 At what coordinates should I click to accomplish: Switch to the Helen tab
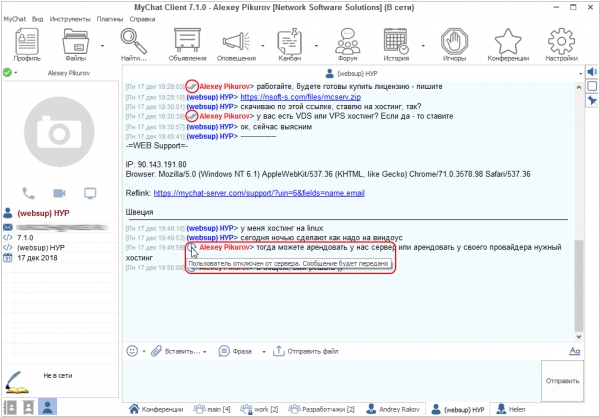(x=510, y=409)
